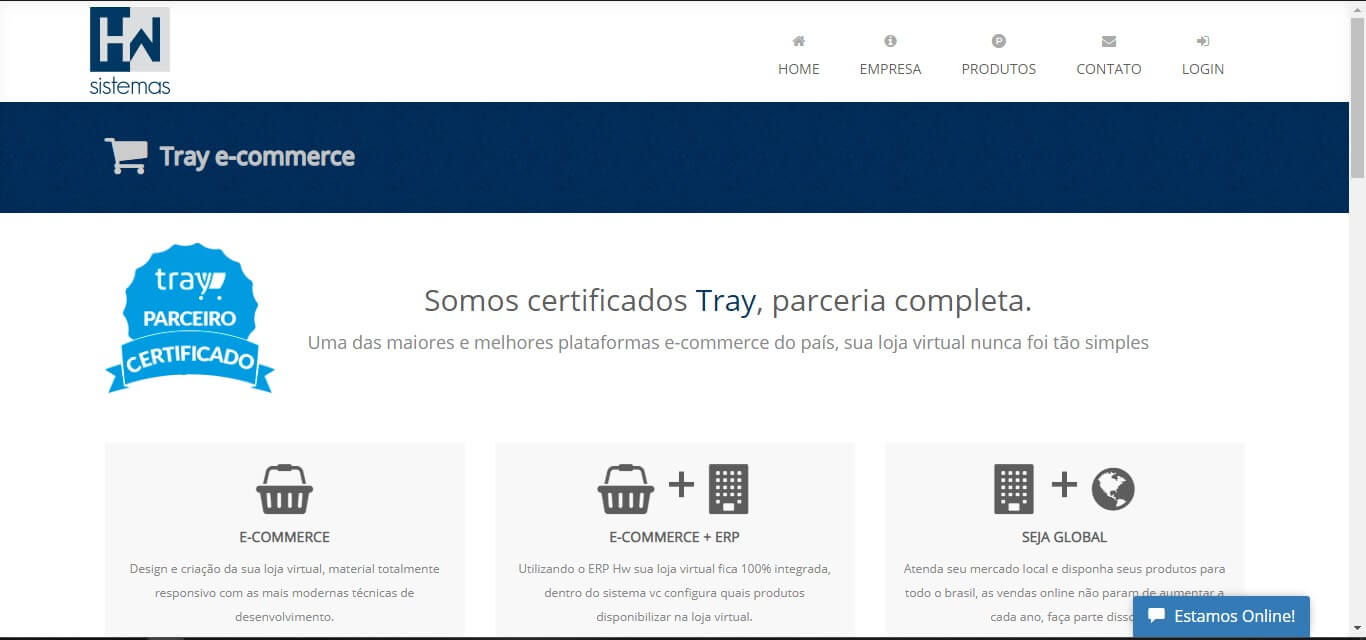Open the CONTATO menu item
The width and height of the screenshot is (1366, 640).
tap(1109, 69)
